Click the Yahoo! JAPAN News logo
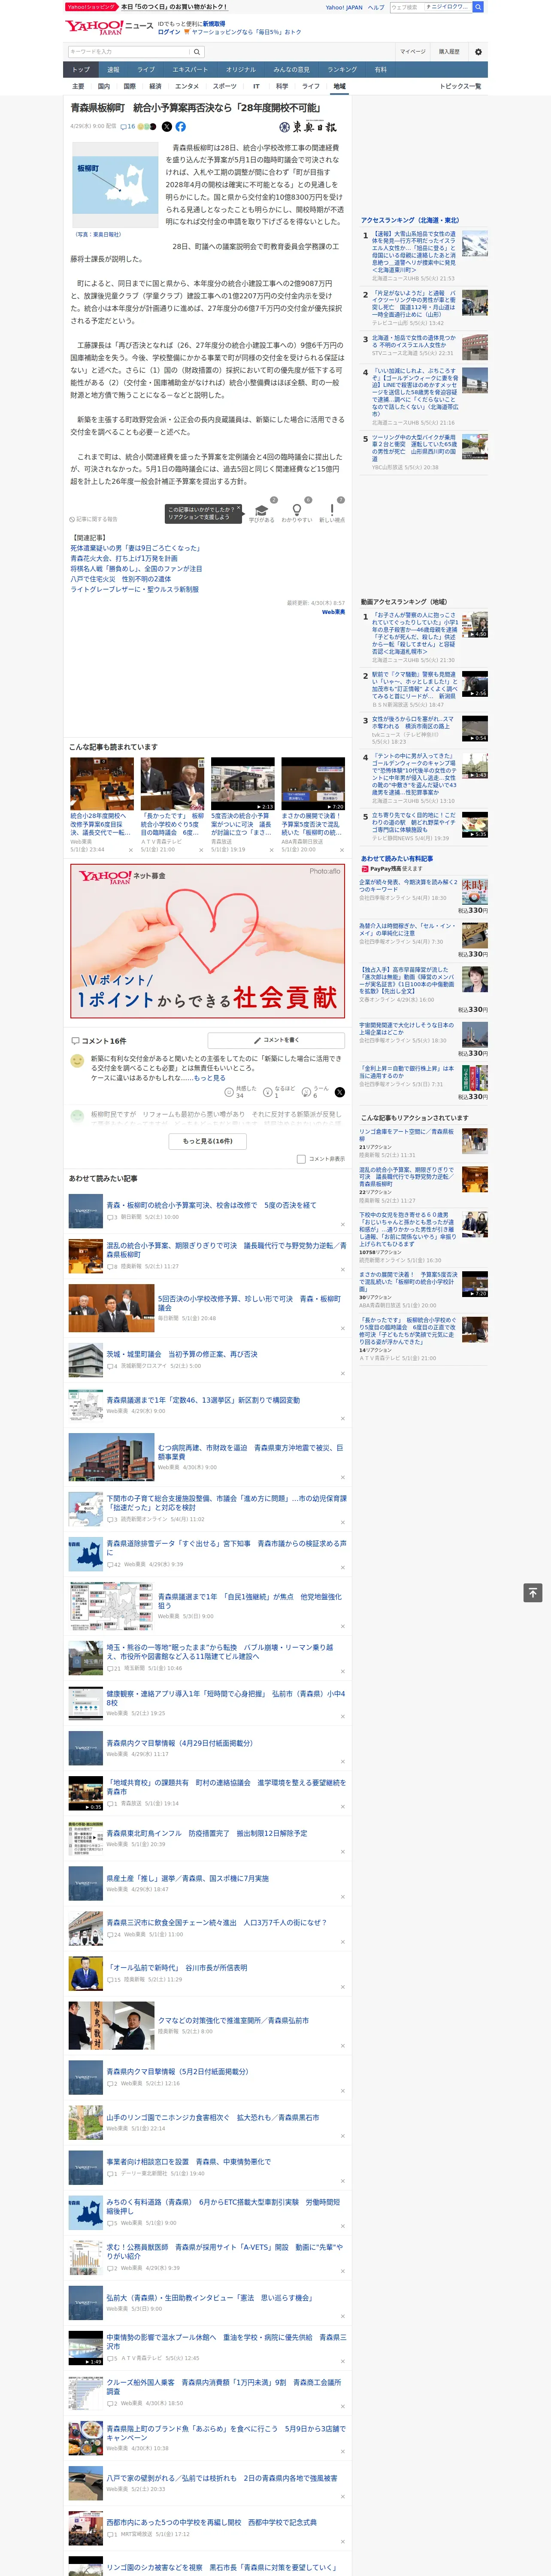 tap(109, 27)
